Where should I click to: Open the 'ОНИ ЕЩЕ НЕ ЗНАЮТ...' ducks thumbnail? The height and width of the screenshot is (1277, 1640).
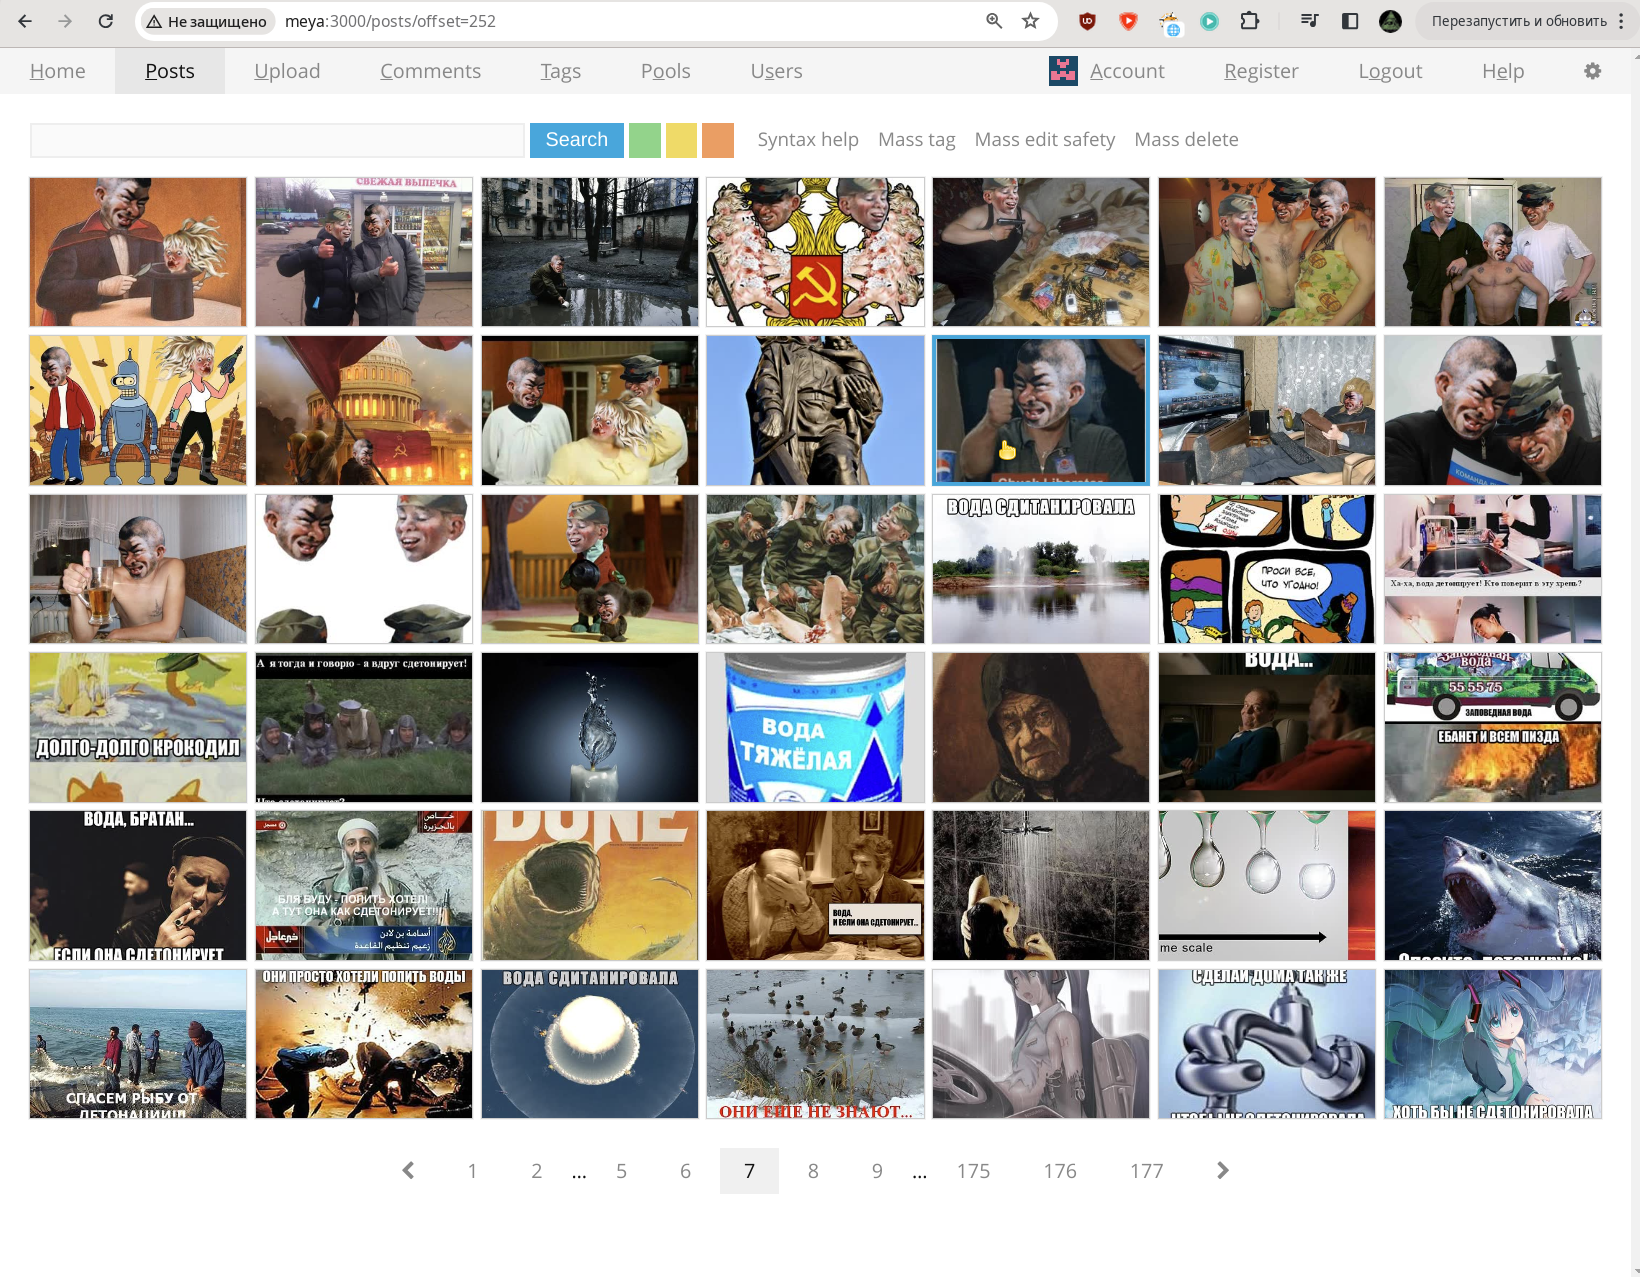816,1044
